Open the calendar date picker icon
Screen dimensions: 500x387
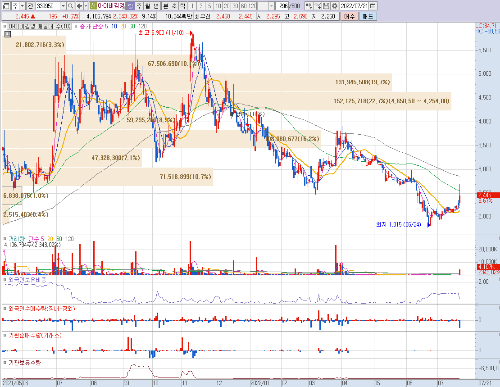(373, 6)
